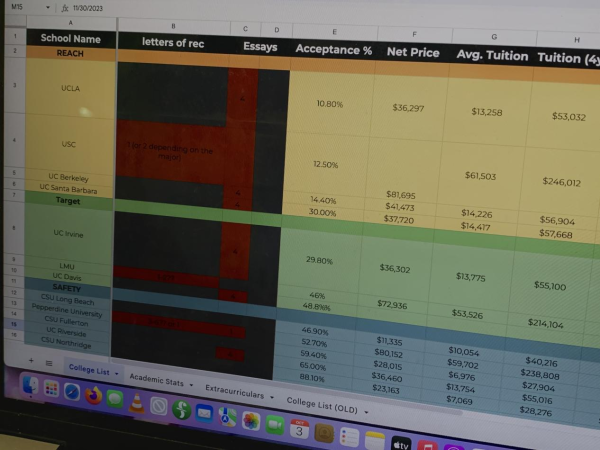Open Maps from the dock
The width and height of the screenshot is (600, 450).
pyautogui.click(x=227, y=417)
